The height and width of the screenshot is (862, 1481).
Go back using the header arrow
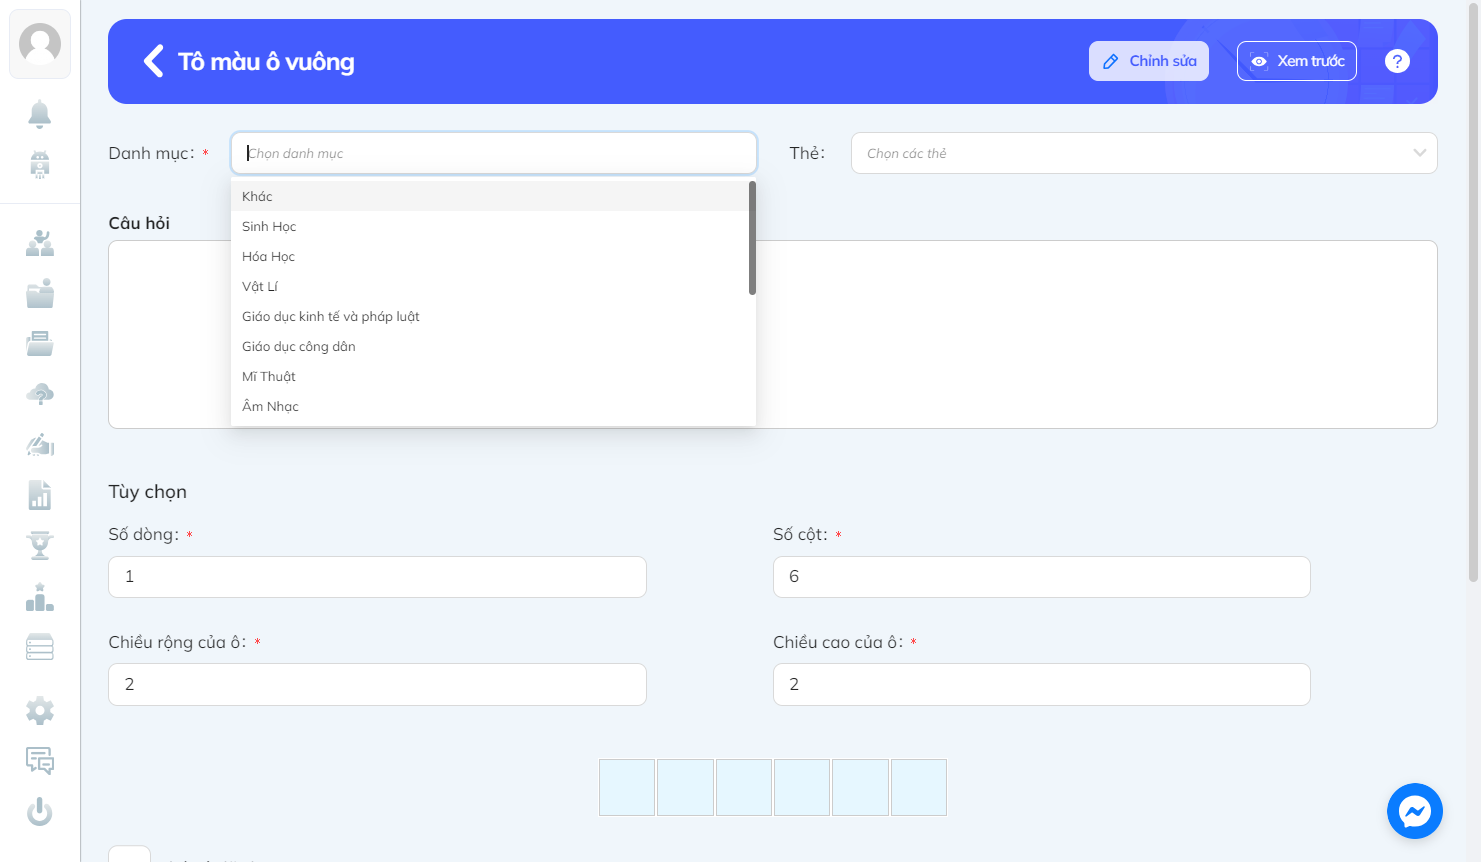[153, 61]
